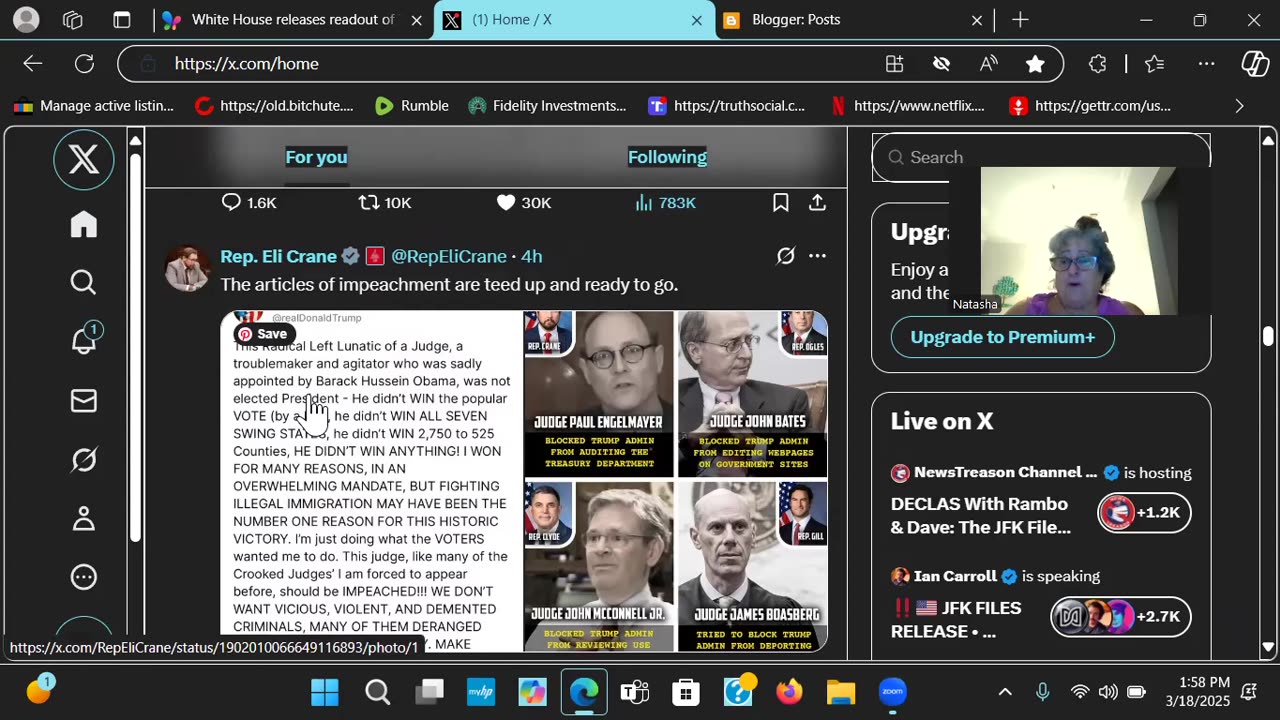The height and width of the screenshot is (720, 1280).
Task: Share the post using the upload icon
Action: [817, 203]
